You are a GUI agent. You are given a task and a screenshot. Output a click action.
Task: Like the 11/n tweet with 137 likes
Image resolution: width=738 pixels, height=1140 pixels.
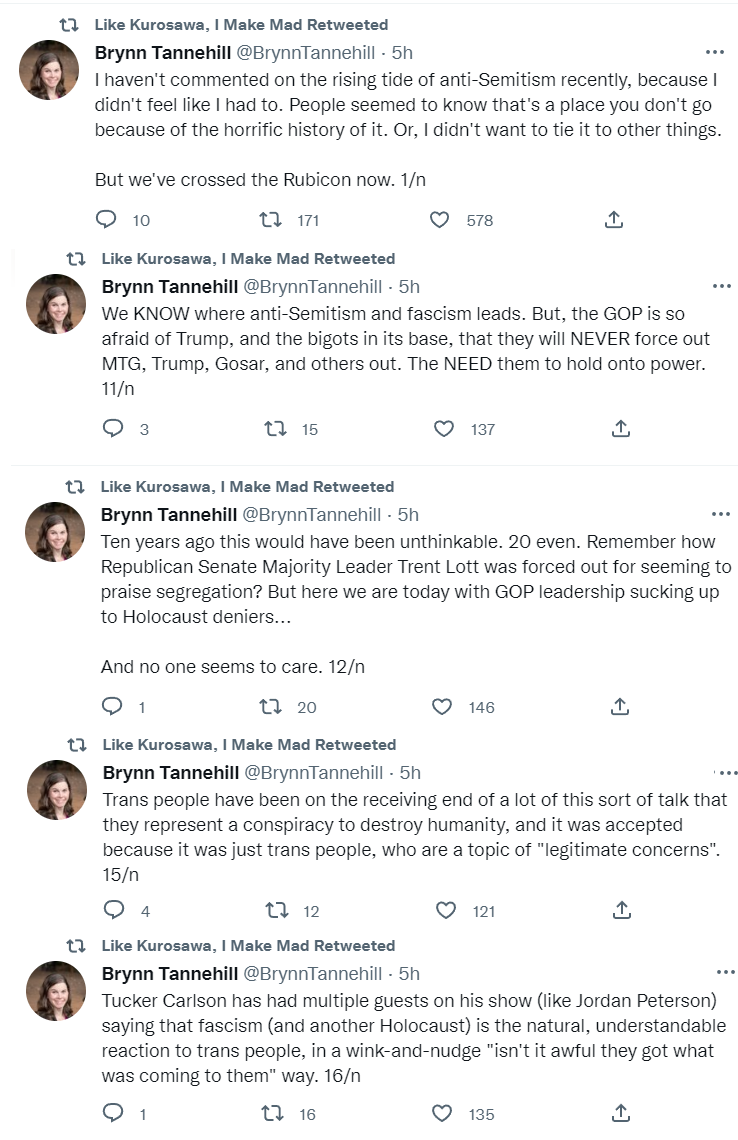(x=444, y=428)
